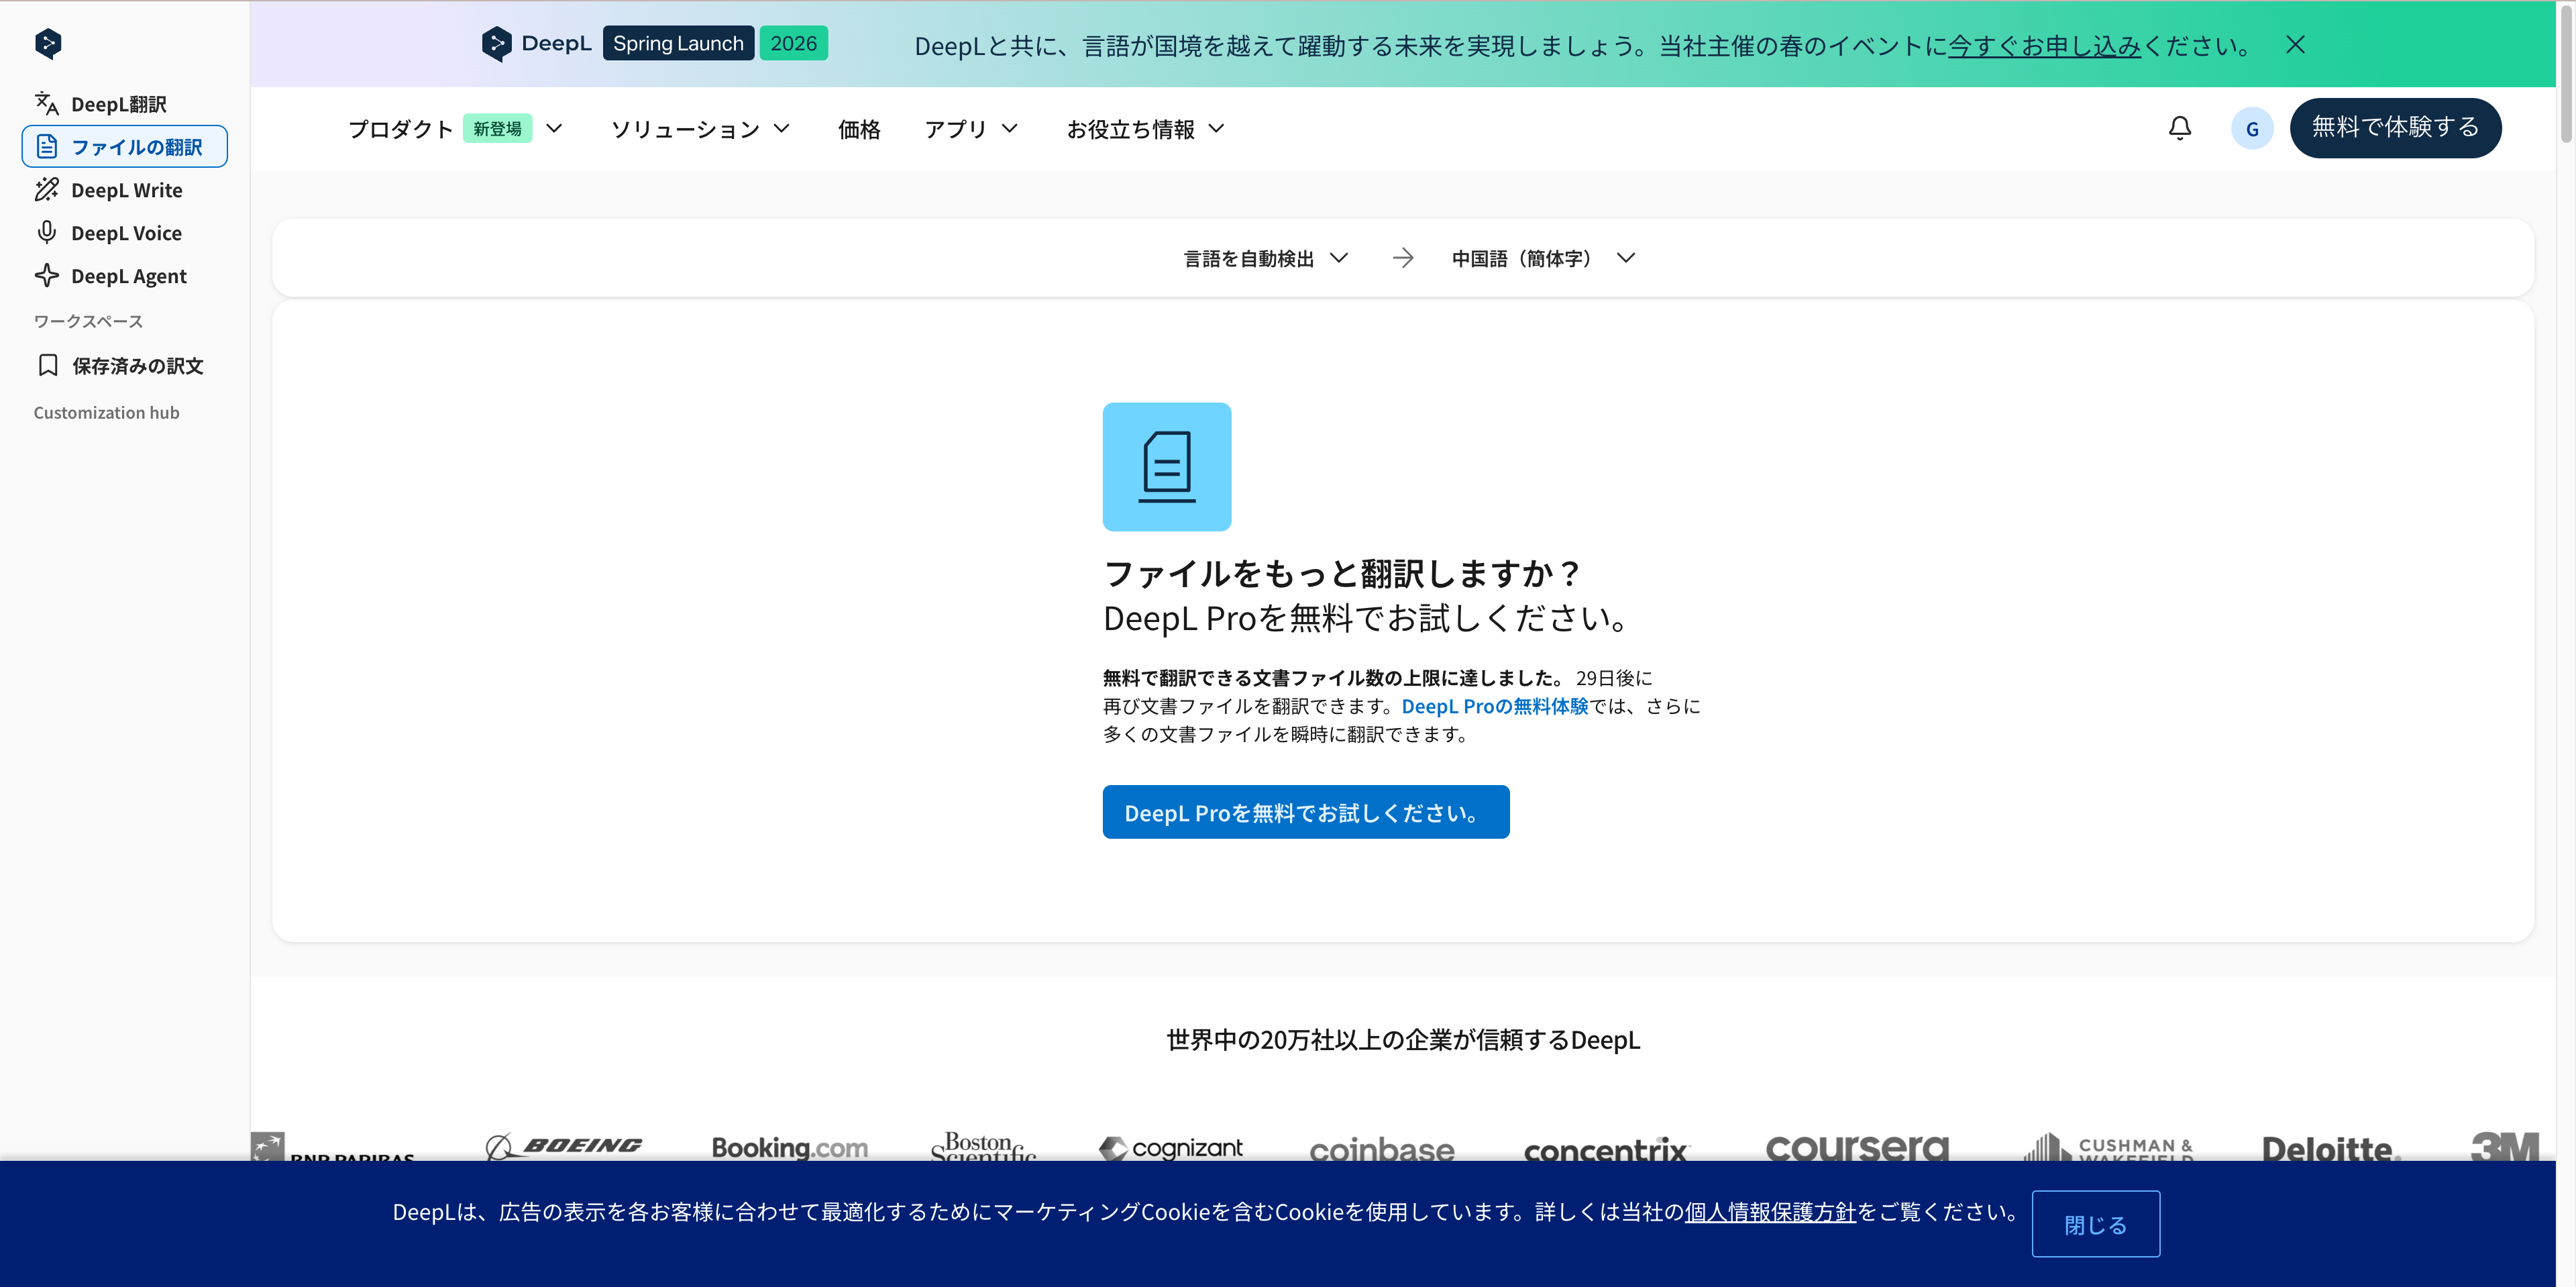Image resolution: width=2576 pixels, height=1287 pixels.
Task: Click the blue document file icon
Action: coord(1166,467)
